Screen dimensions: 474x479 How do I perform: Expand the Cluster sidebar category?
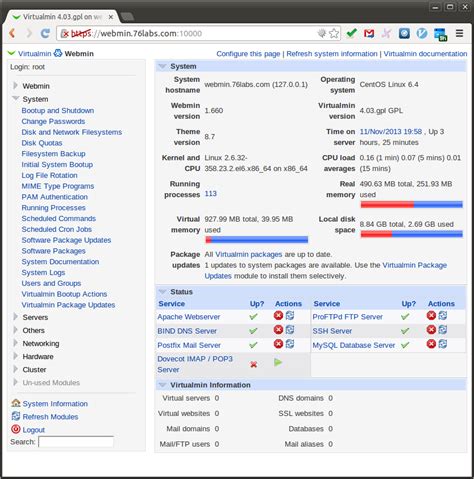[x=15, y=369]
